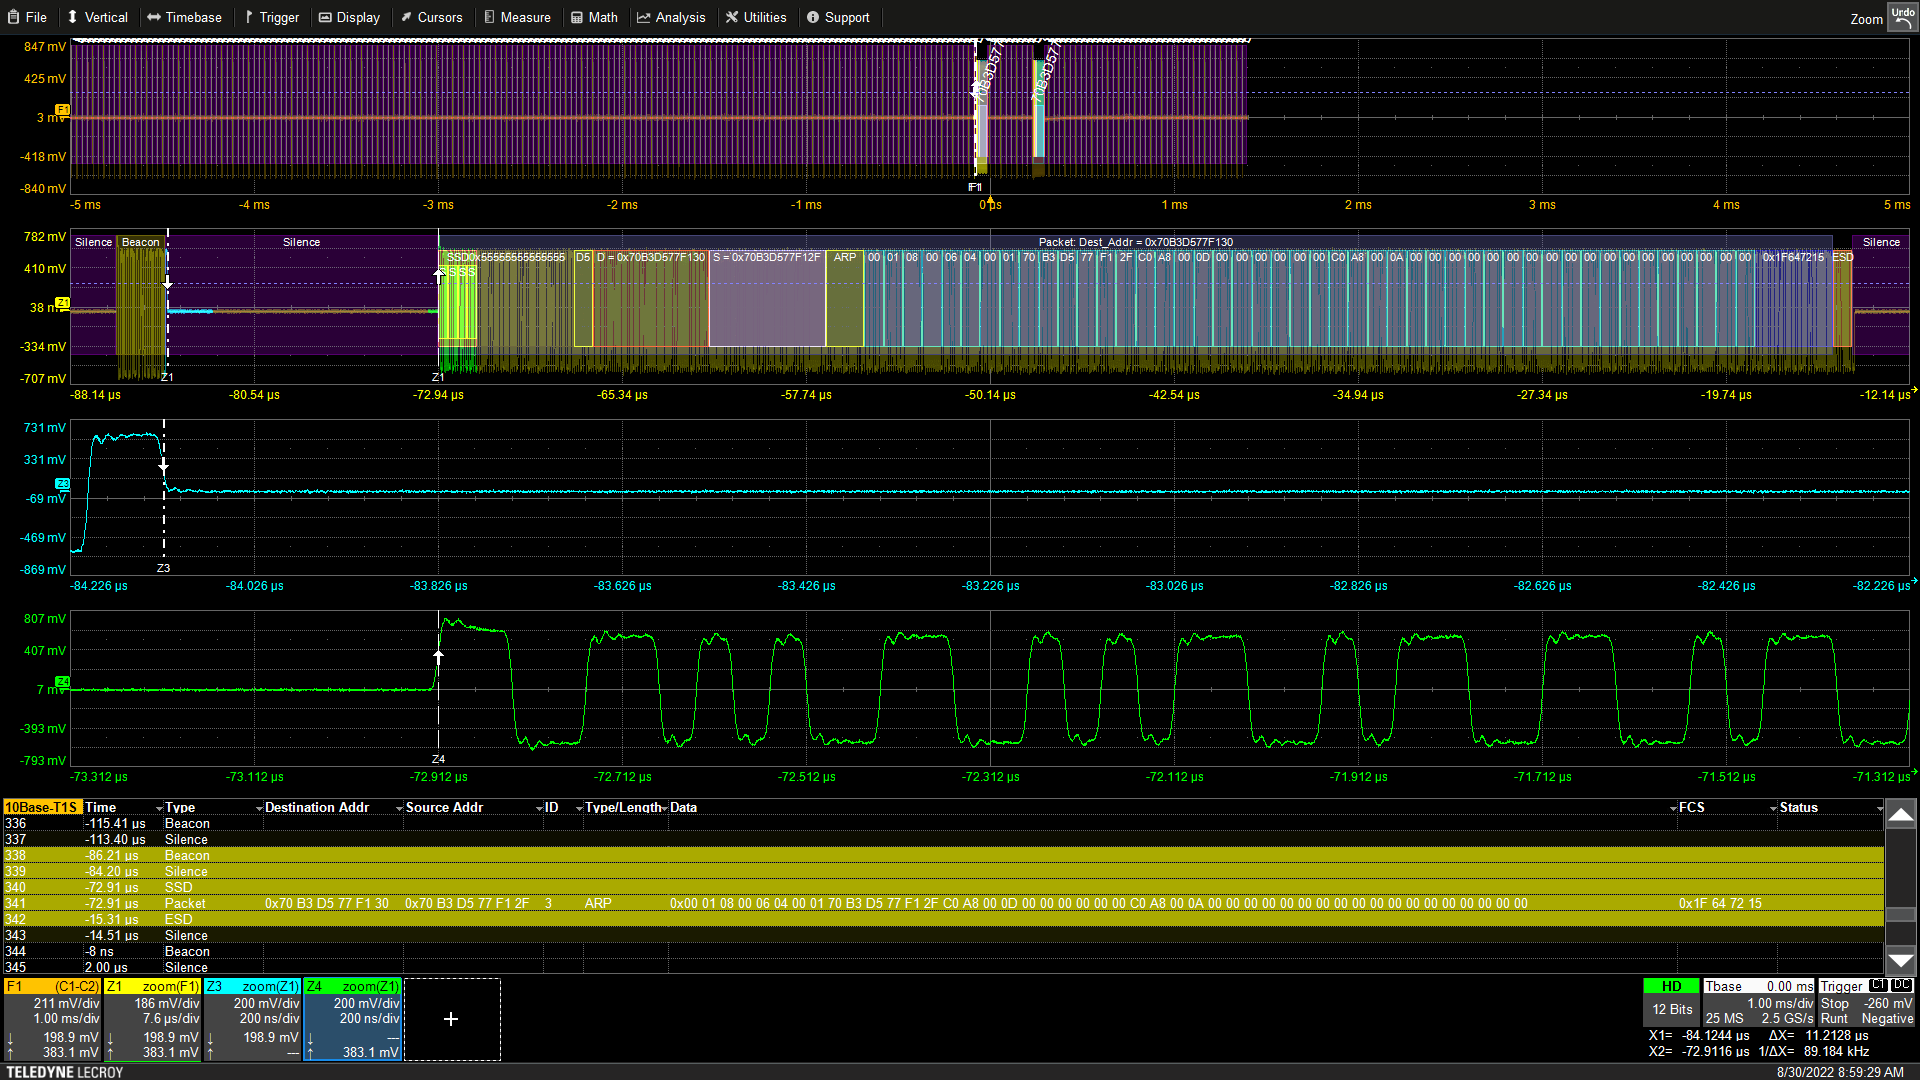Open the Tbase timebase descriptor
This screenshot has width=1920, height=1080.
(x=1758, y=1002)
